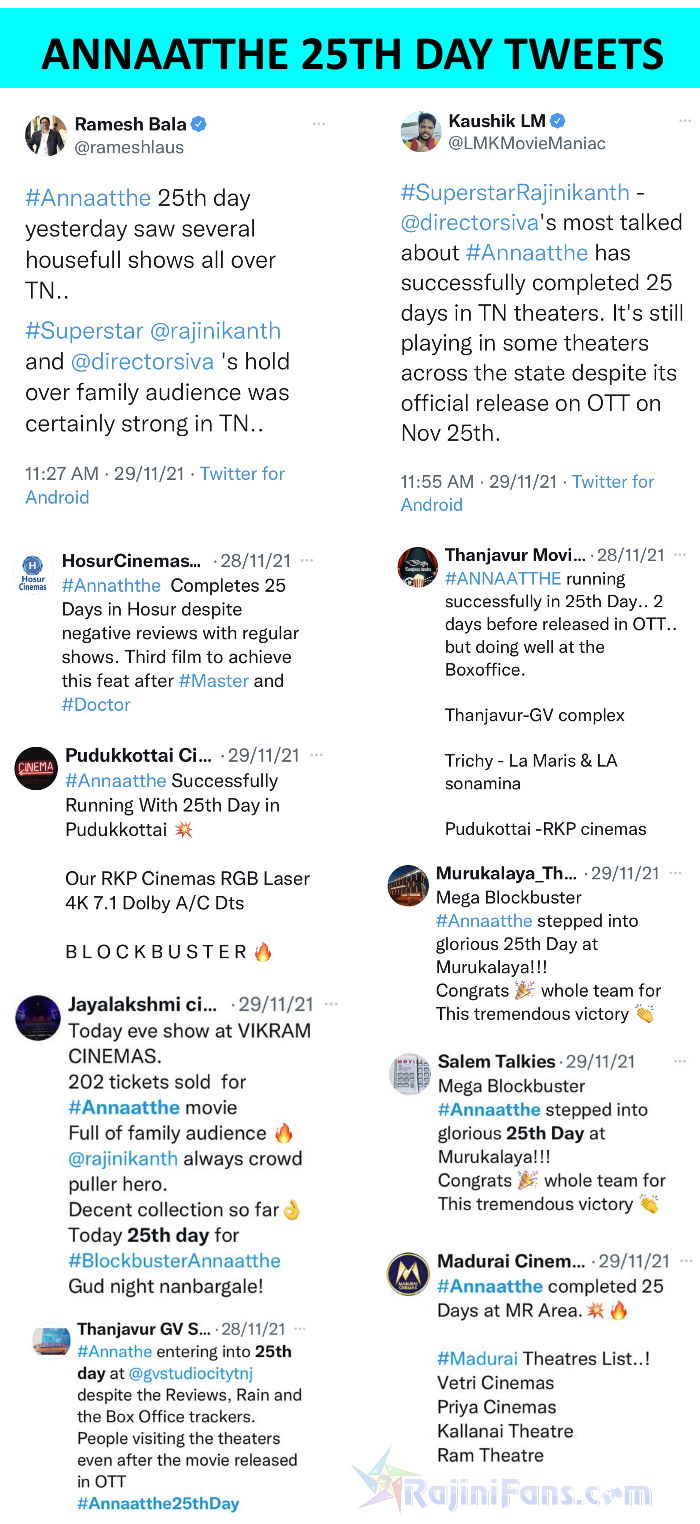Viewport: 700px width, 1524px height.
Task: Open the #SuperstarRajinikanth hashtag
Action: (x=515, y=192)
